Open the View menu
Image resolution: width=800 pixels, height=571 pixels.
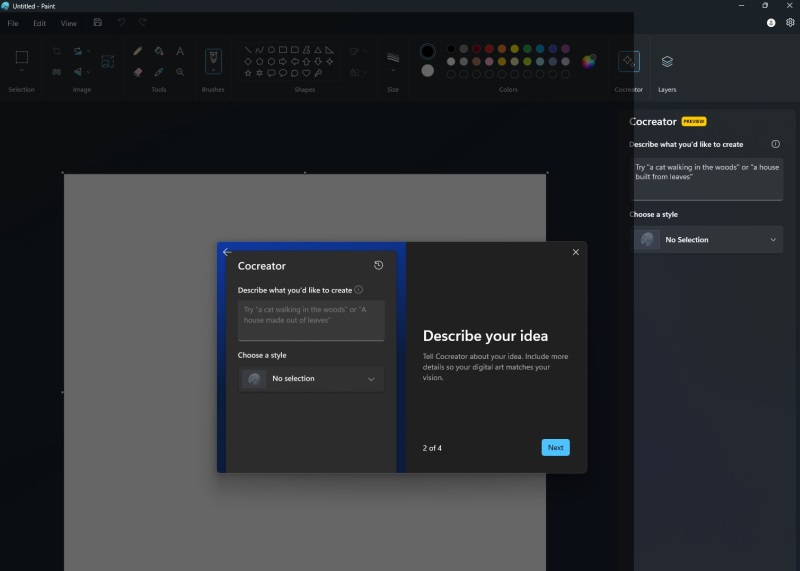[68, 23]
